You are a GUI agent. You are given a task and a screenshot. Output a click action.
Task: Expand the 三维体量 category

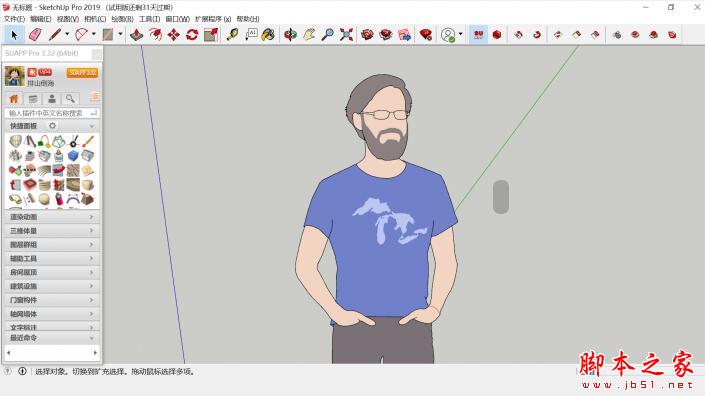(x=52, y=231)
